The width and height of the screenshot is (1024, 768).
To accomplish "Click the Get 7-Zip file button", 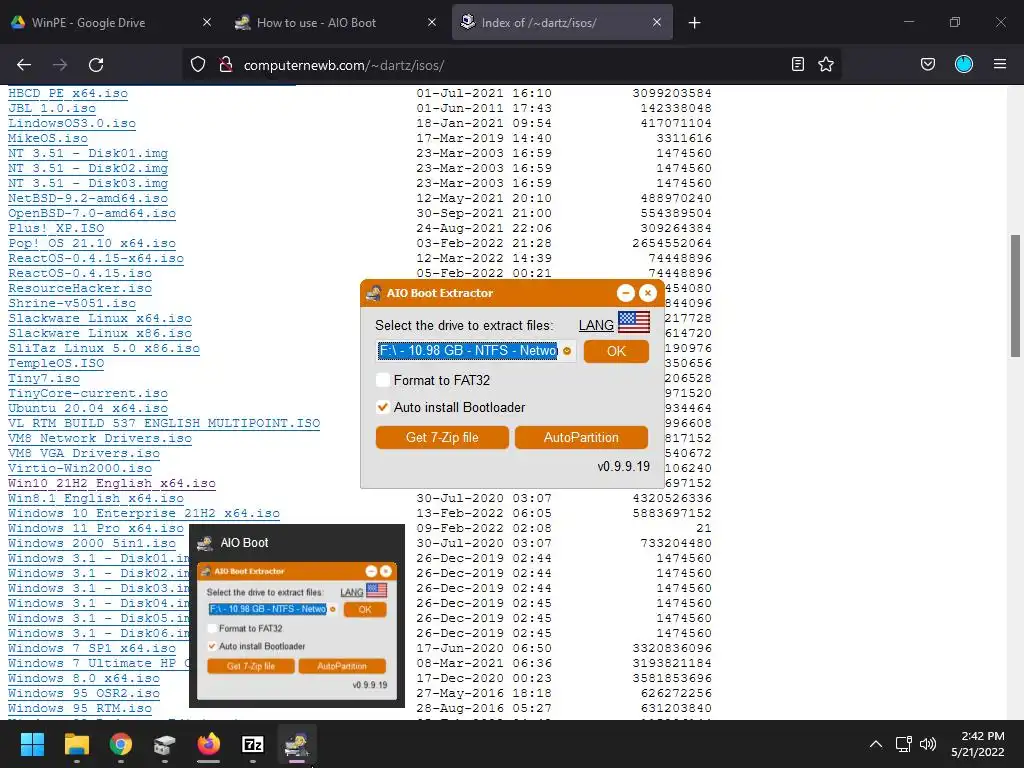I will point(442,438).
